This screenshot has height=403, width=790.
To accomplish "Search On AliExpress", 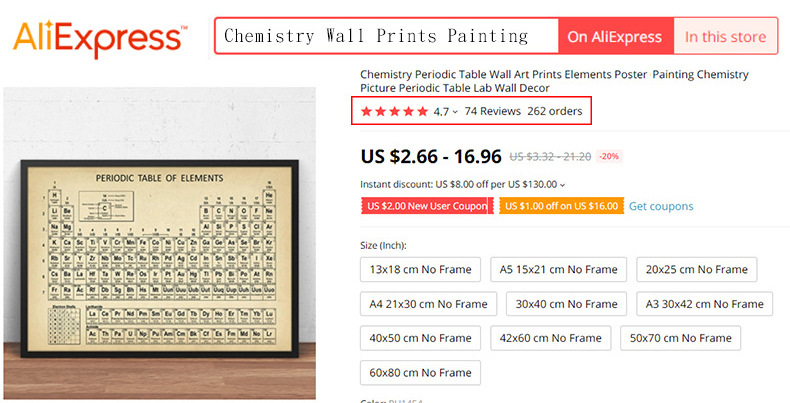I will click(614, 37).
